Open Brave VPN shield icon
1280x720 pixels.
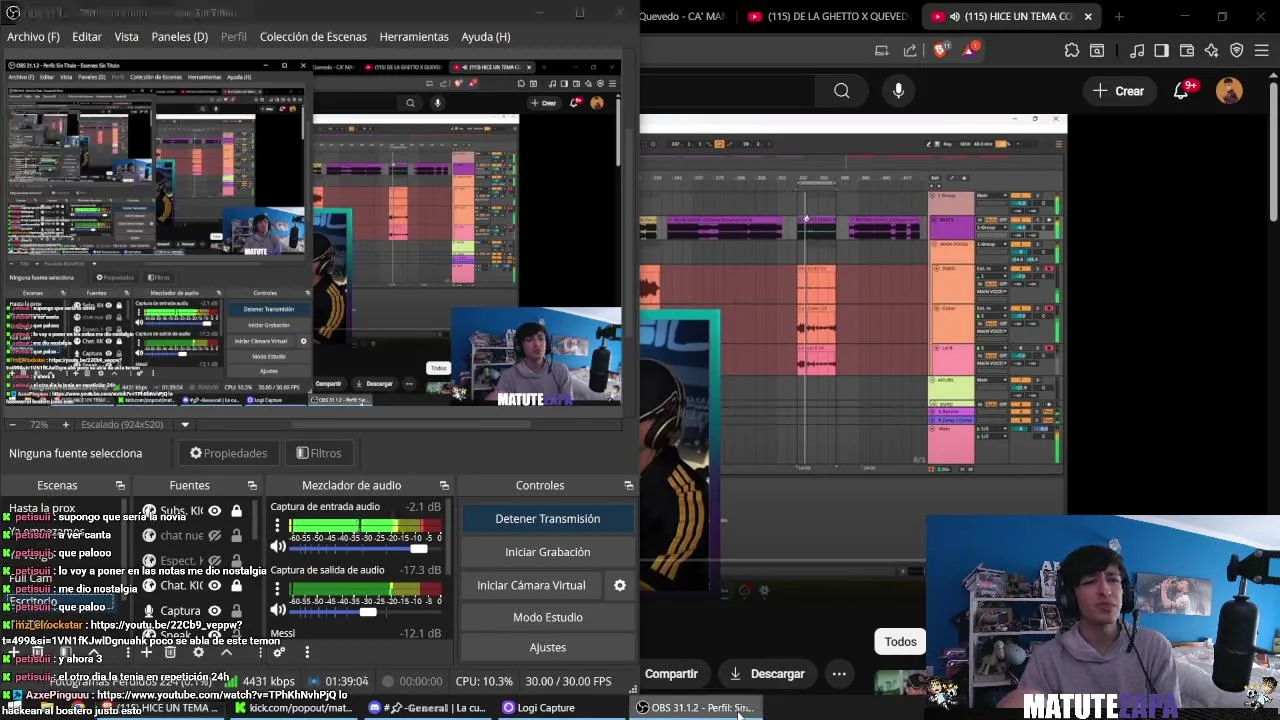coord(1237,50)
